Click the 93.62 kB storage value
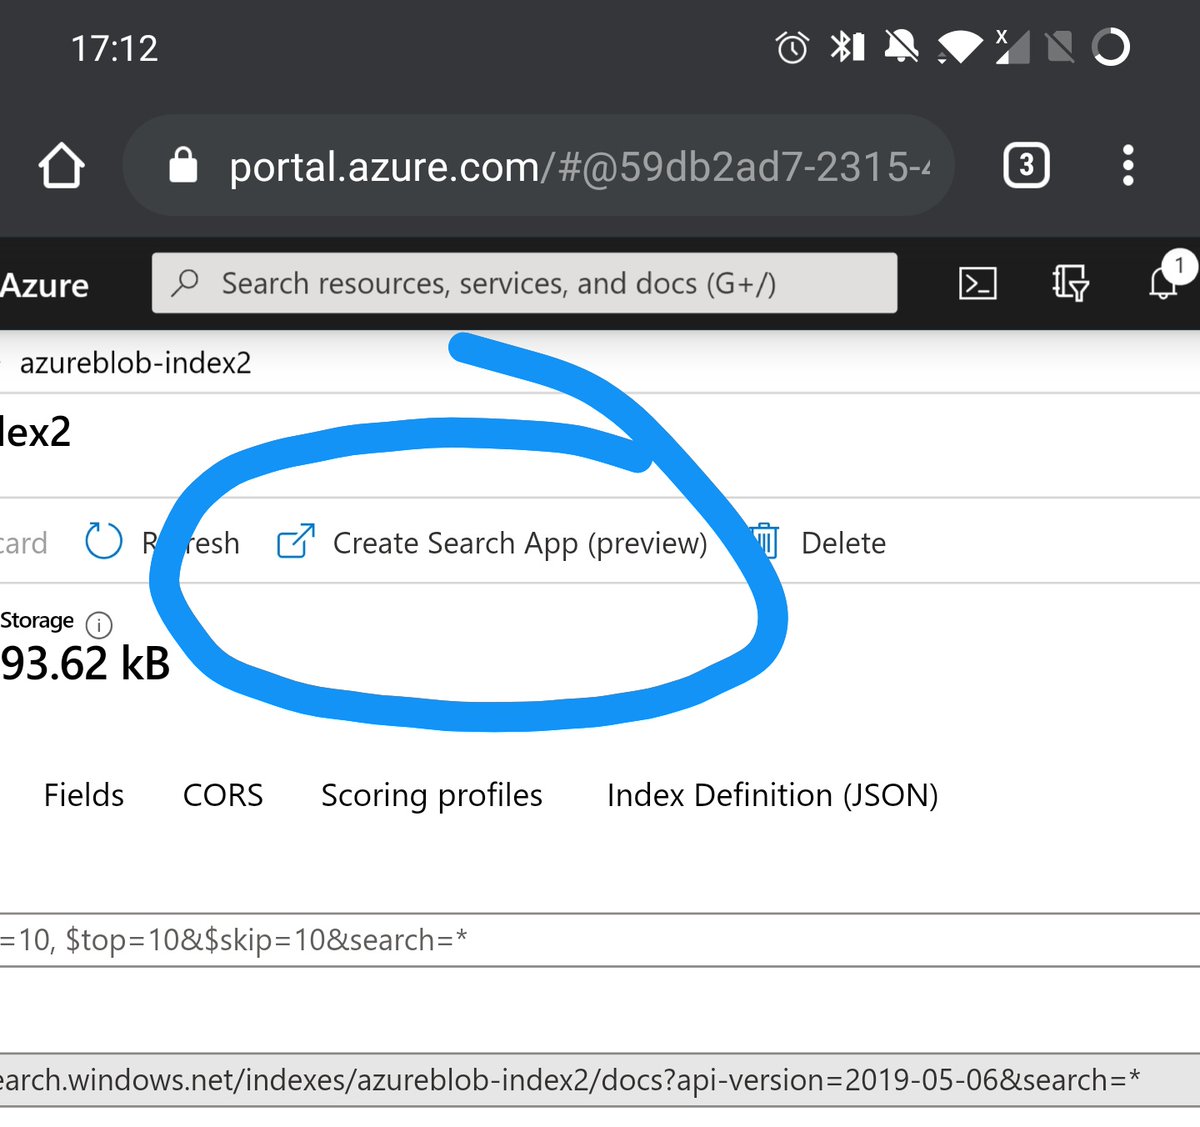Image resolution: width=1200 pixels, height=1127 pixels. pos(86,663)
